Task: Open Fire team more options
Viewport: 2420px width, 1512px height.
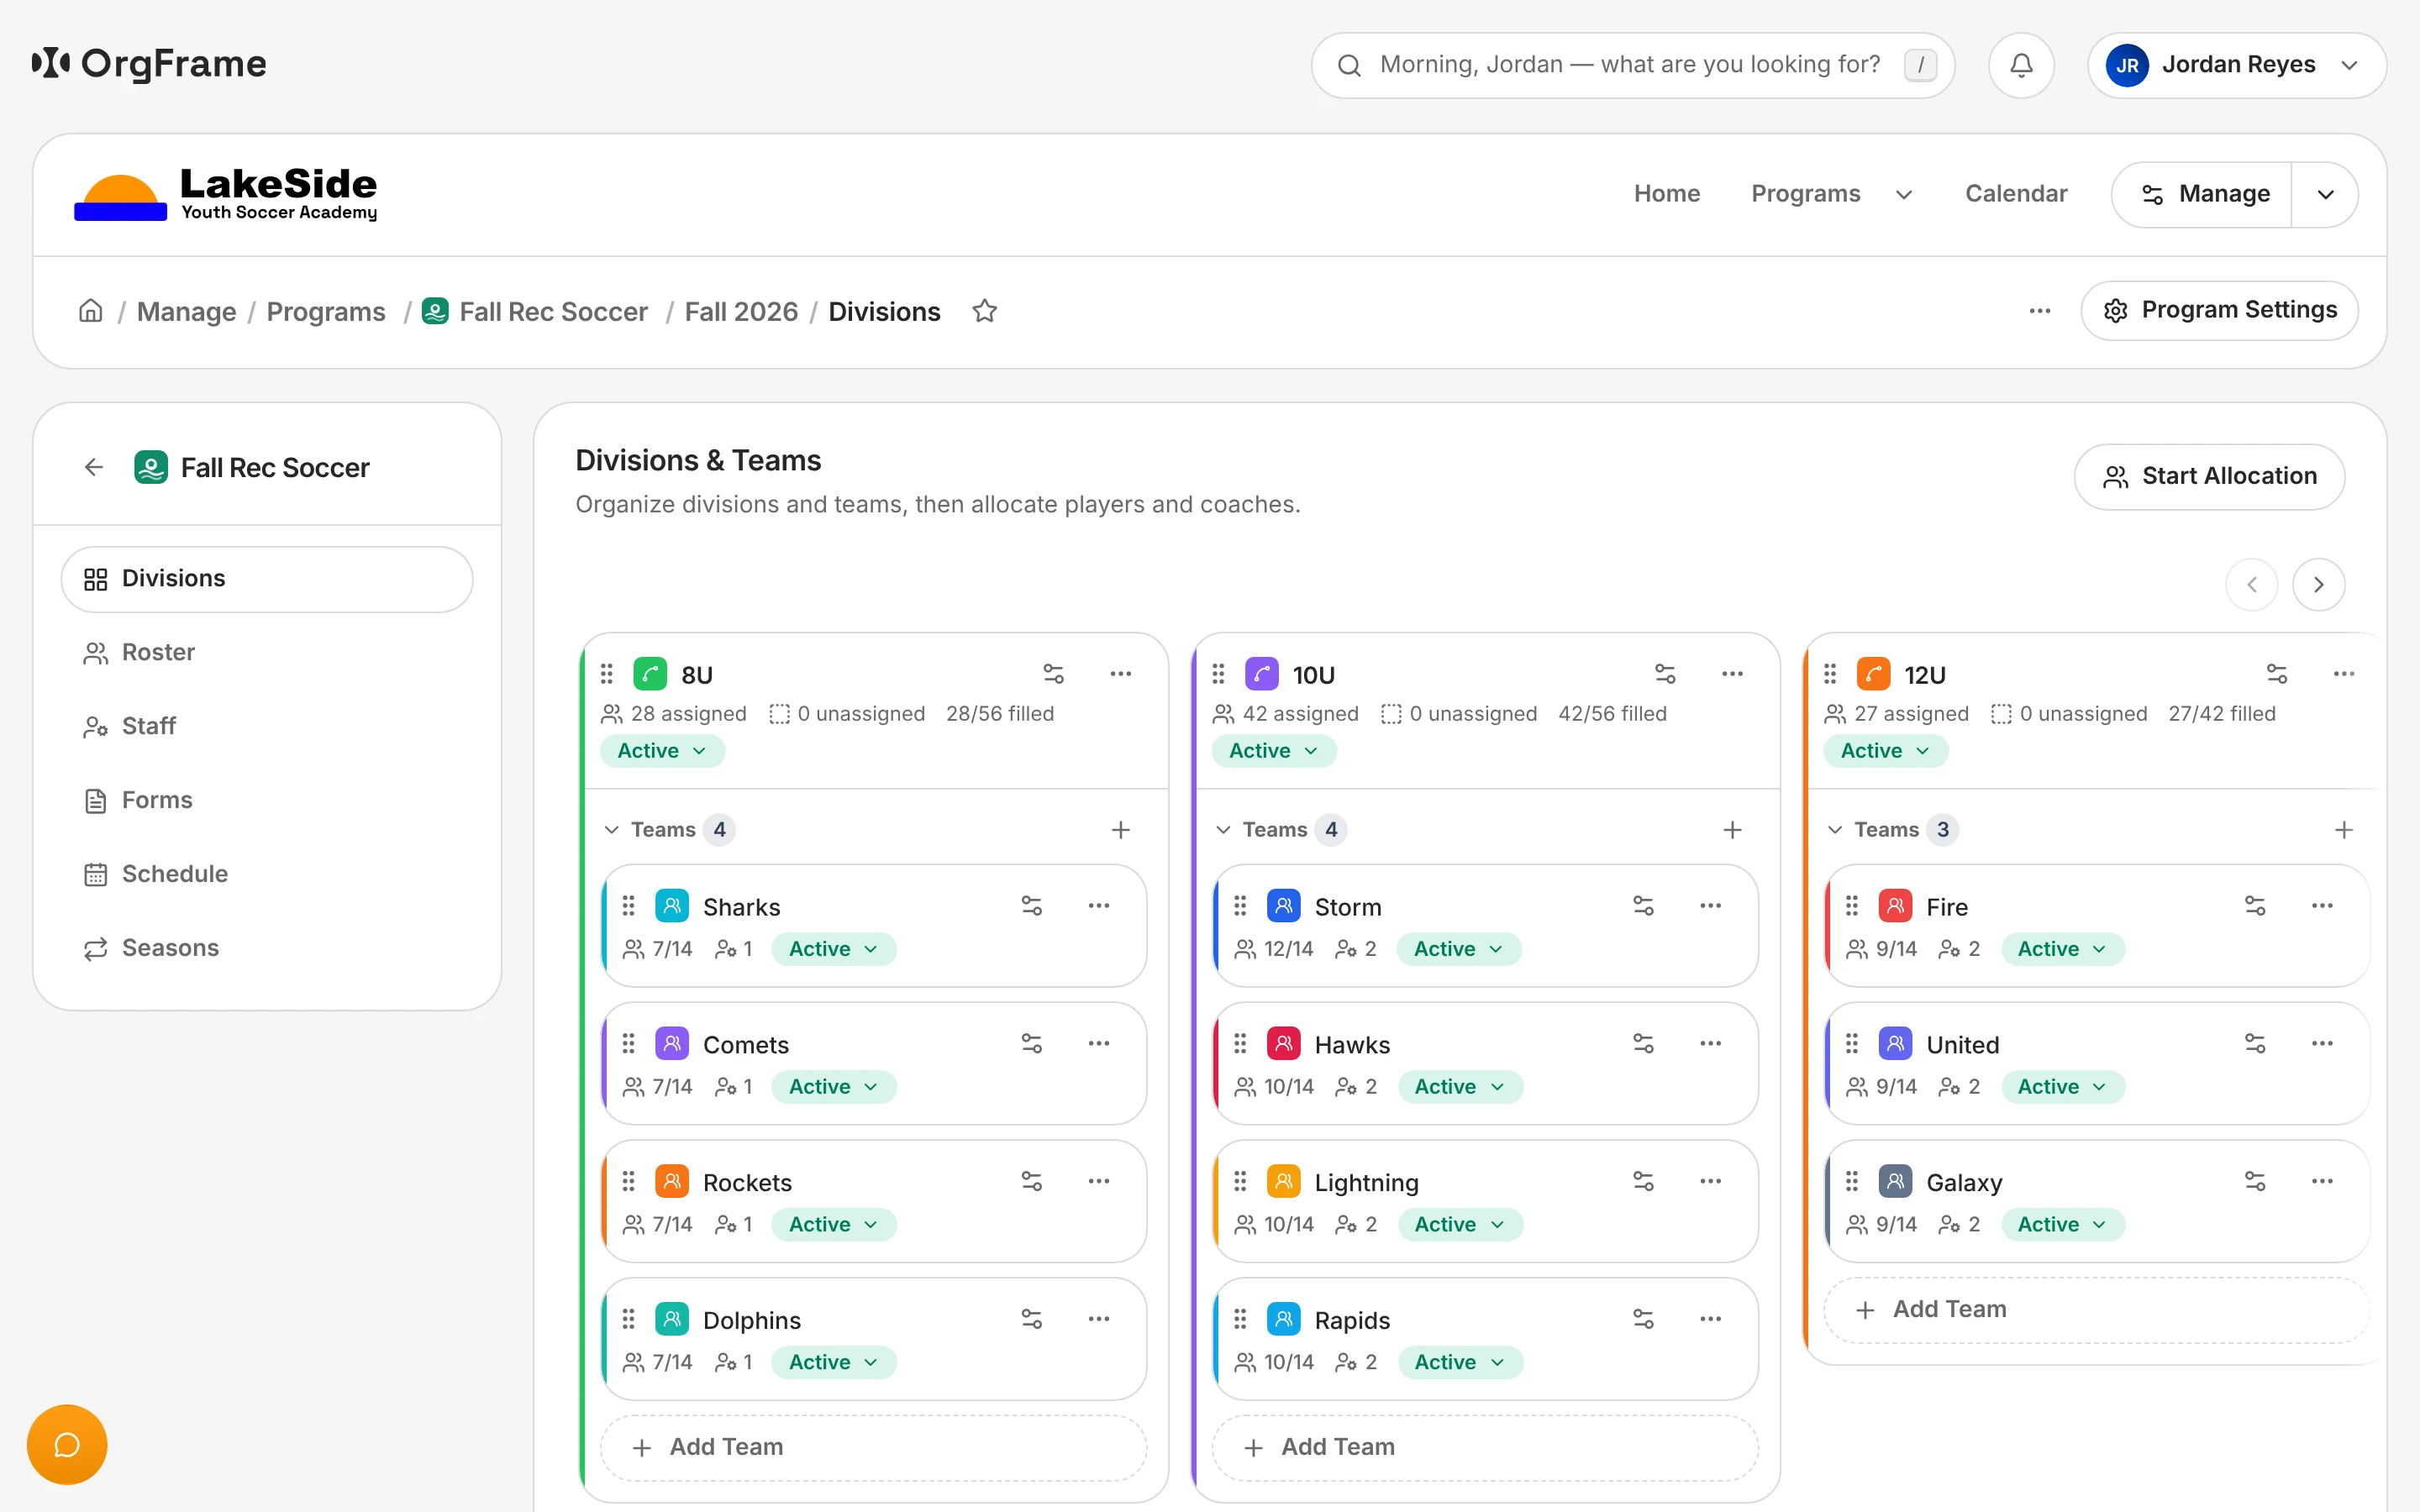Action: tap(2322, 906)
